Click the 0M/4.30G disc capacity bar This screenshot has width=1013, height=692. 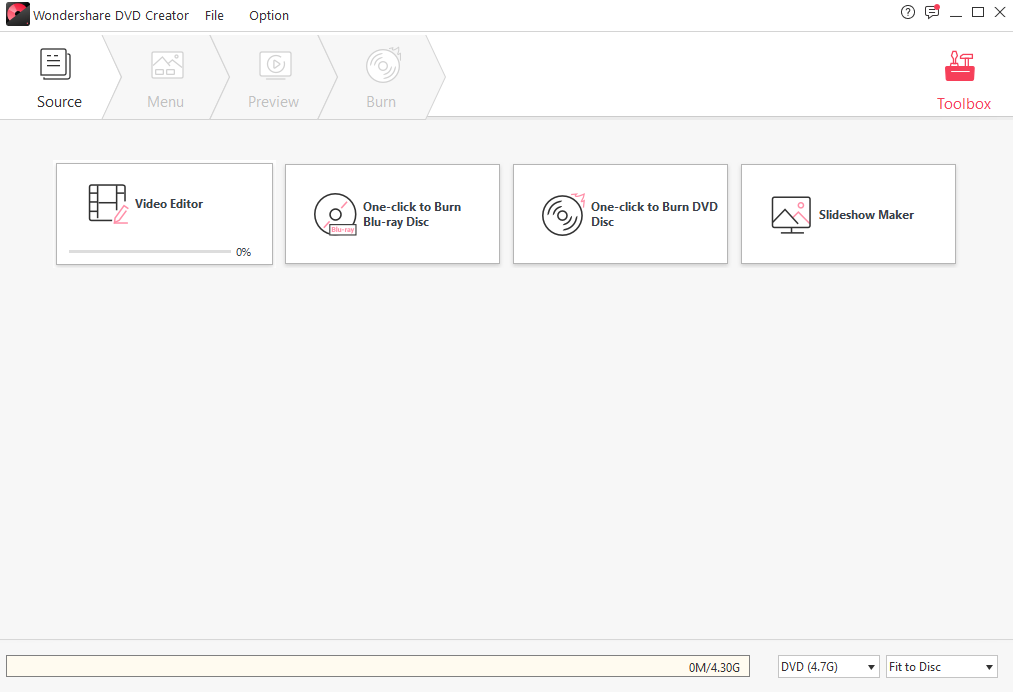[x=378, y=666]
